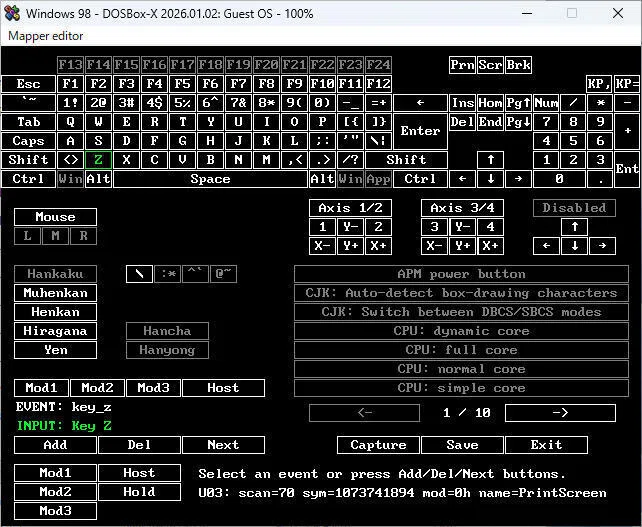642x527 pixels.
Task: Select the keypad Ent key
Action: (x=627, y=169)
